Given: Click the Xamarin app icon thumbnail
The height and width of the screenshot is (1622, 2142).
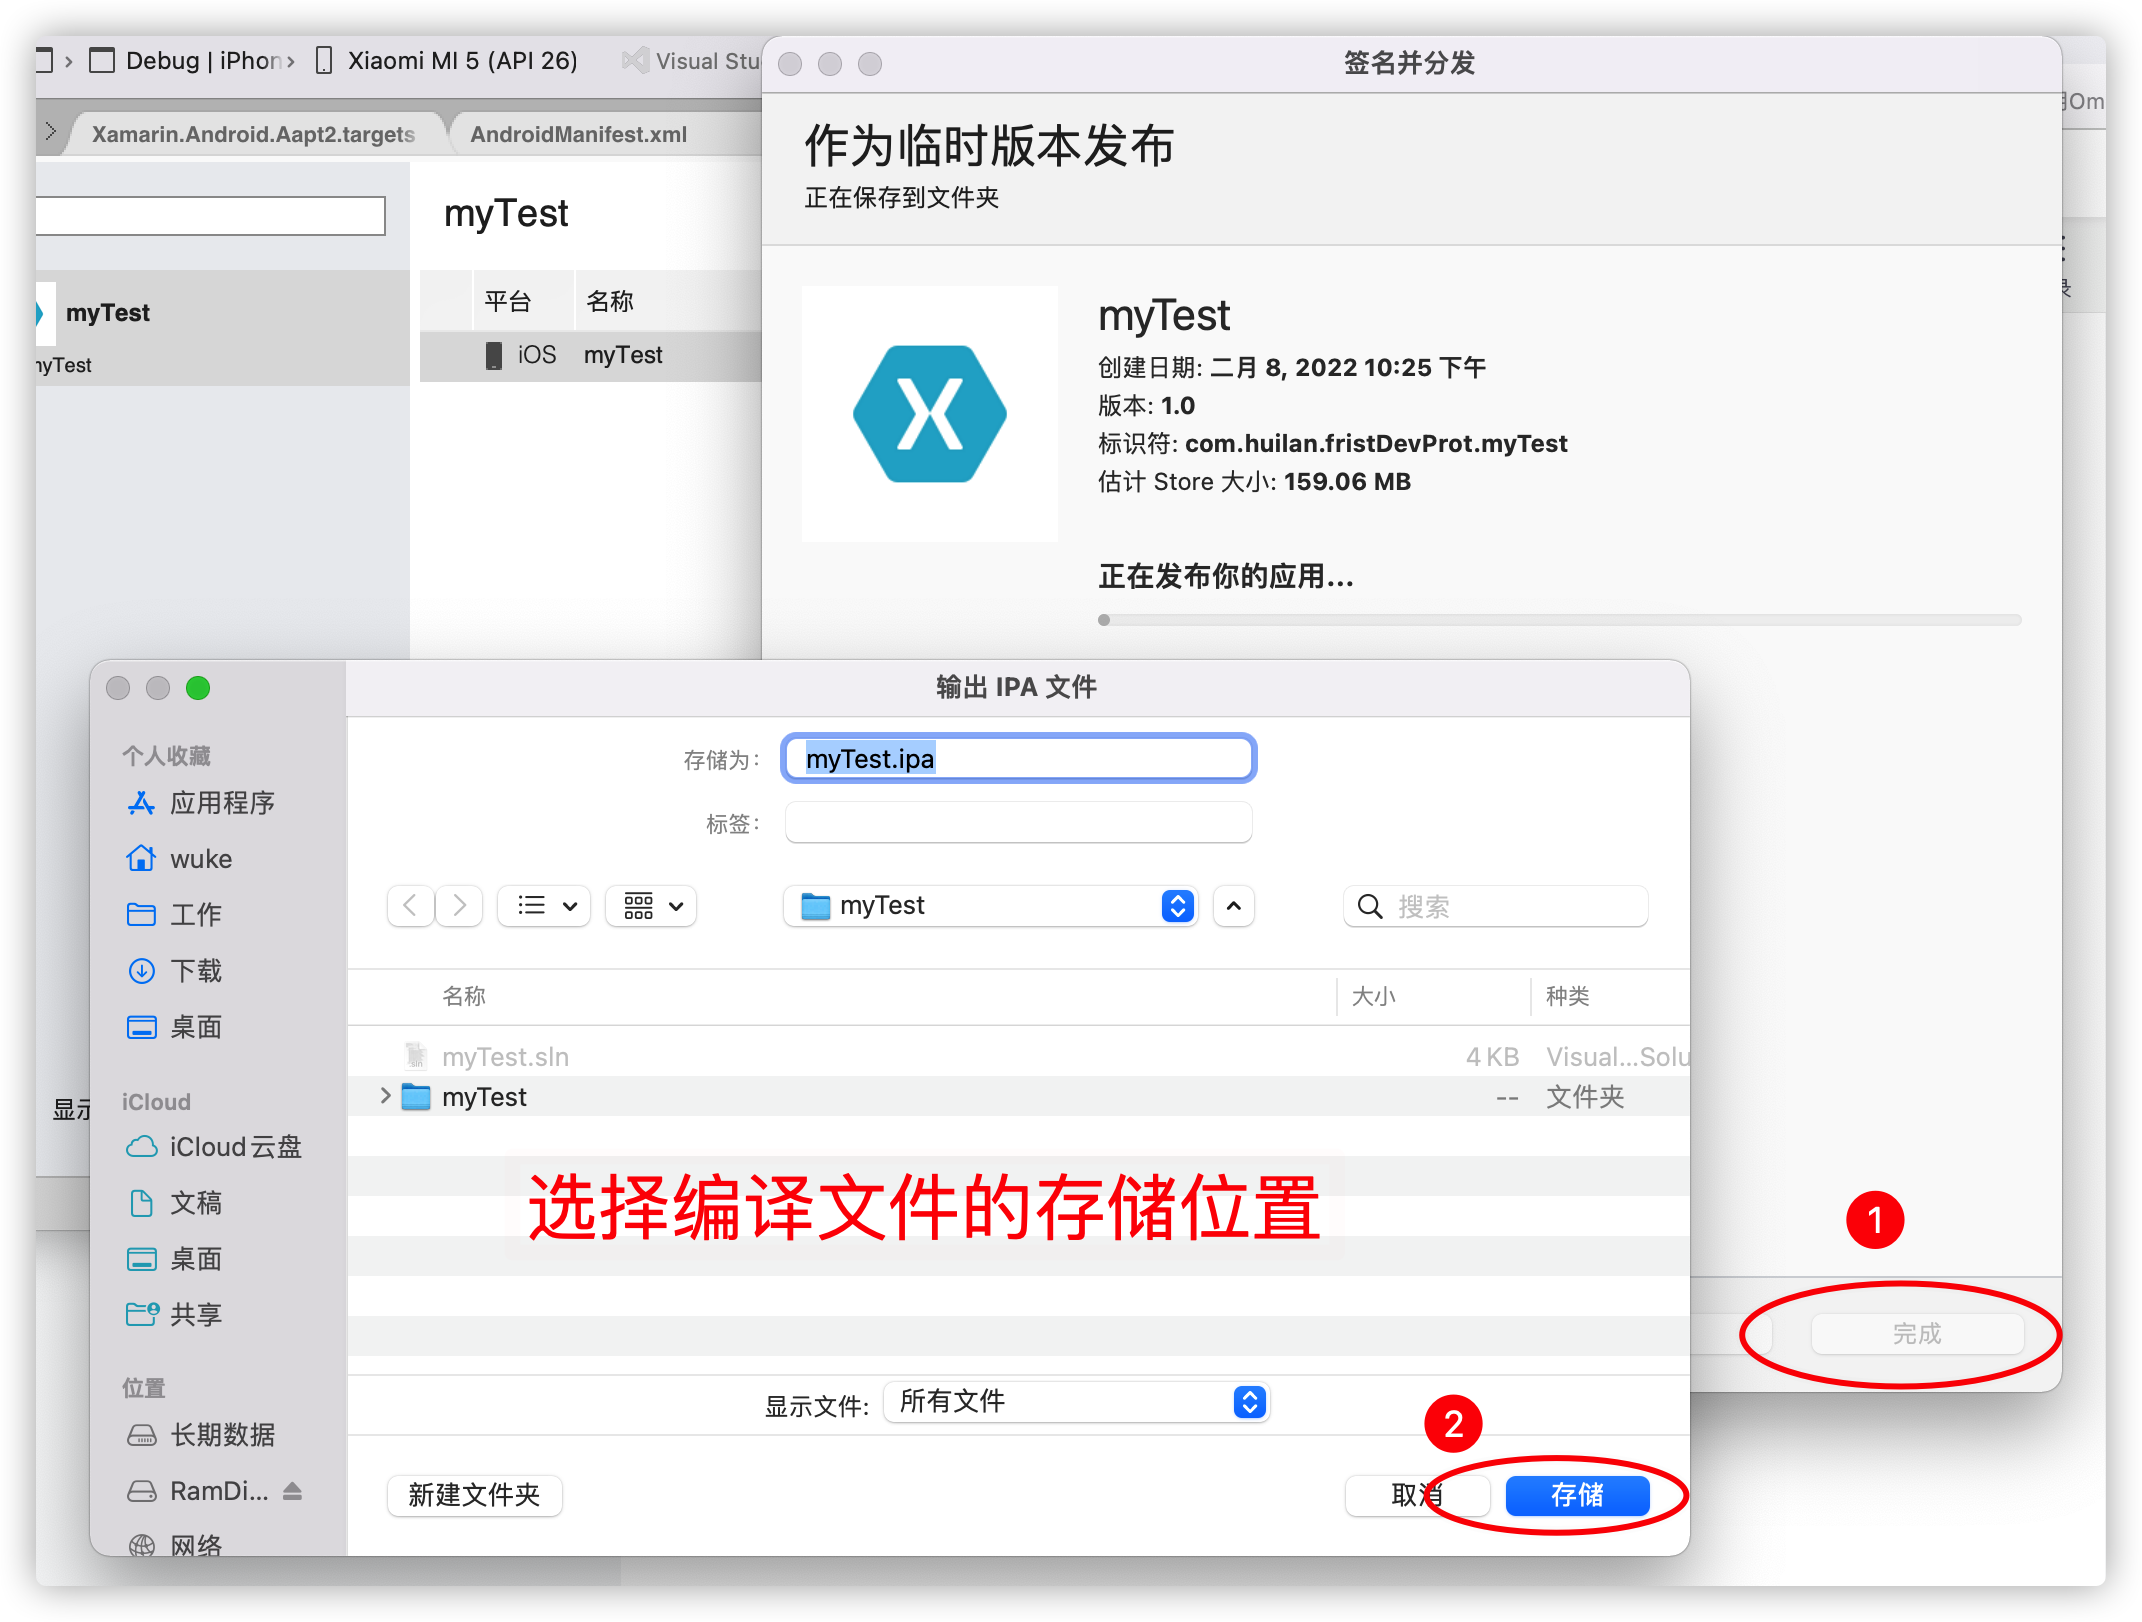Looking at the screenshot, I should point(929,414).
